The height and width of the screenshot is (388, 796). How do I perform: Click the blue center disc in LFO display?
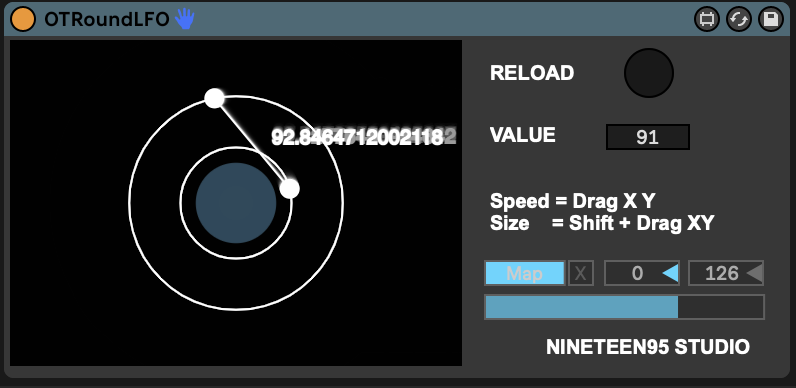coord(236,203)
